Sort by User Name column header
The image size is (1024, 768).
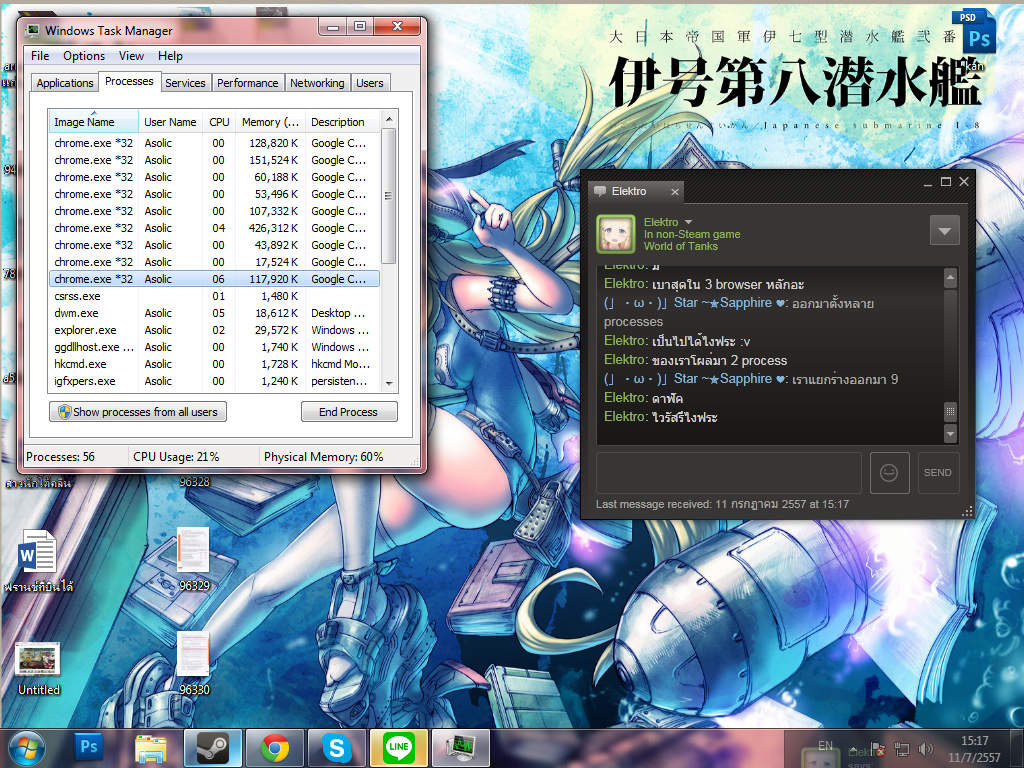click(x=170, y=122)
